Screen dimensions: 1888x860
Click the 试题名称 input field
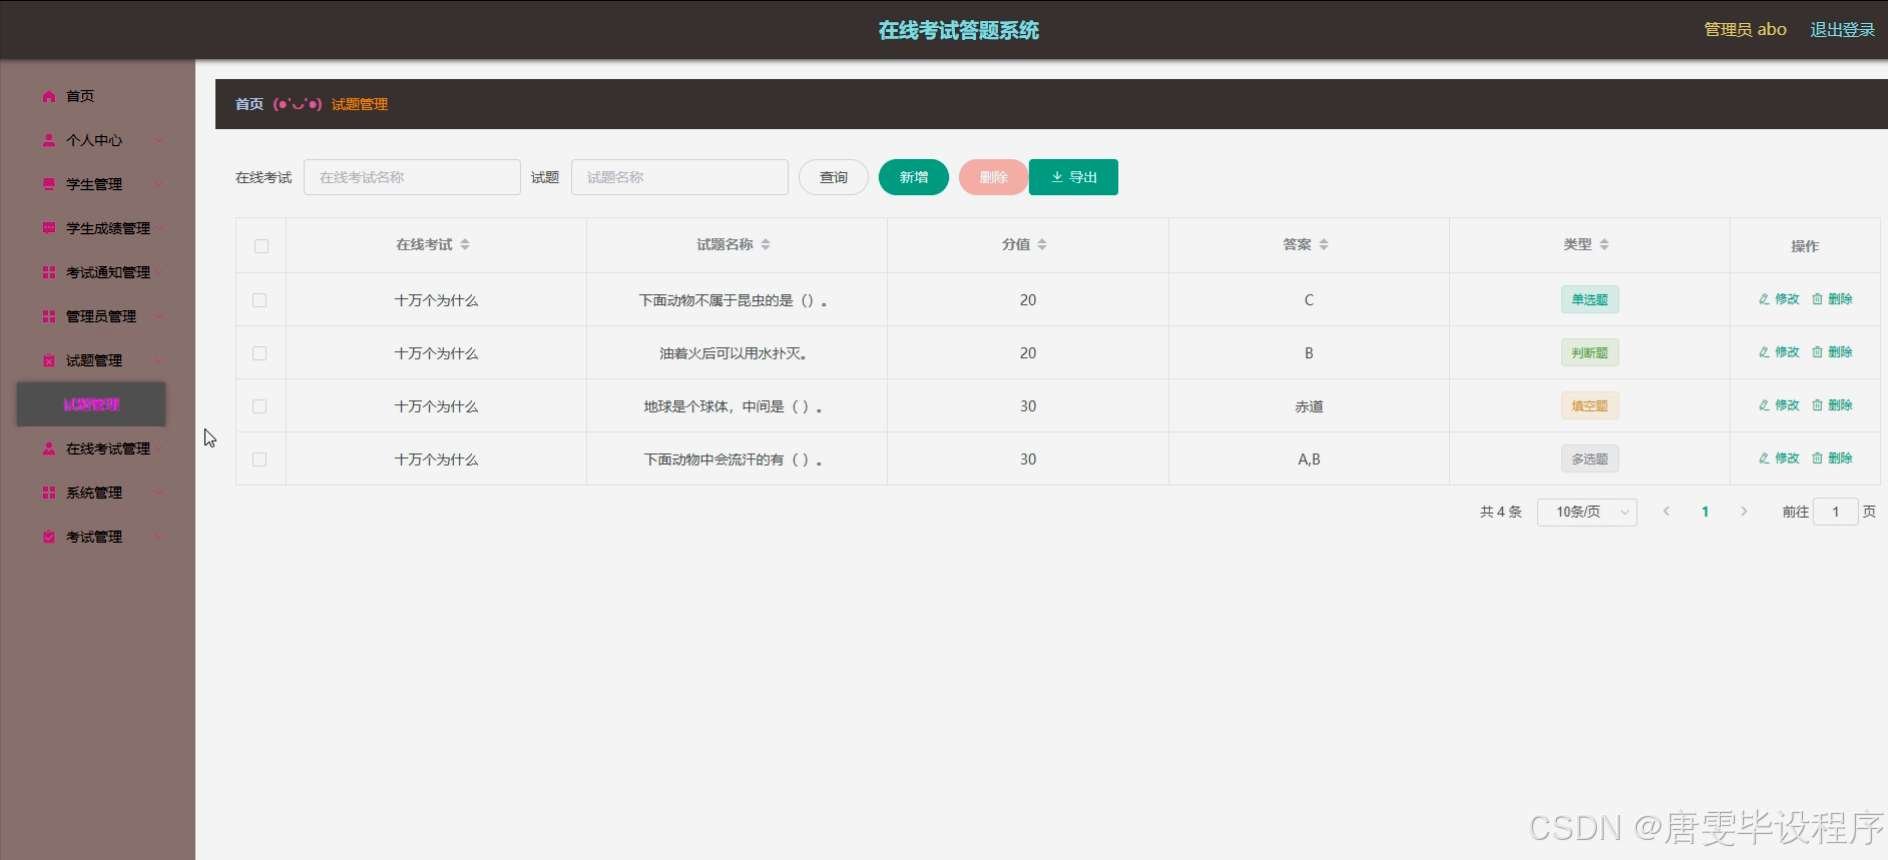point(680,177)
